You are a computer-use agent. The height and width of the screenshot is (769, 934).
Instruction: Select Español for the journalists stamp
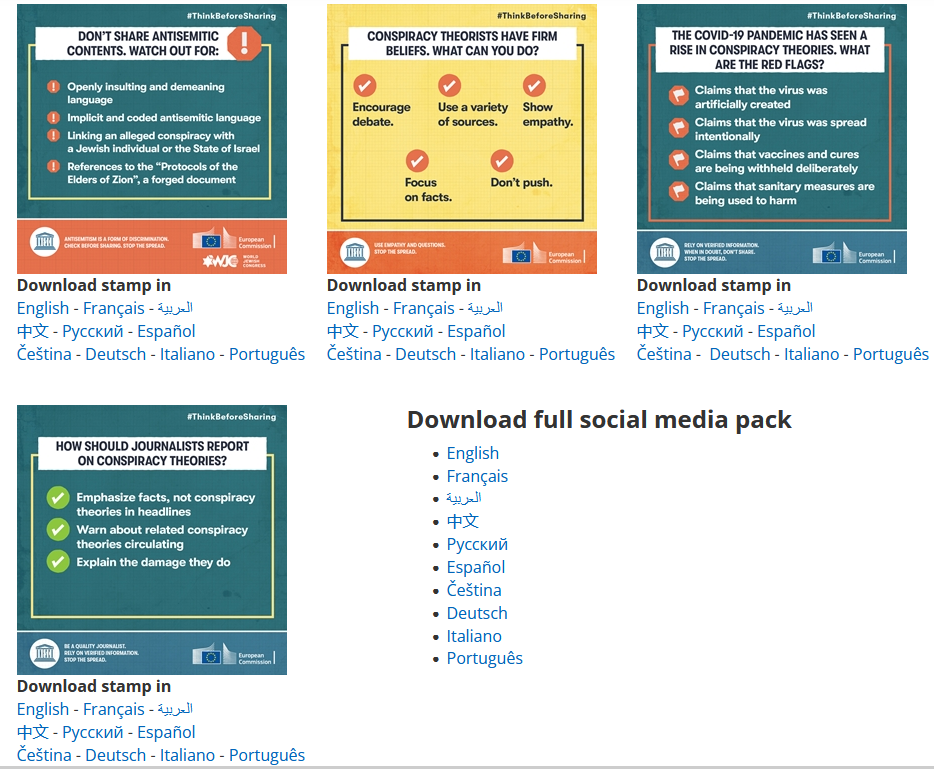[x=166, y=732]
